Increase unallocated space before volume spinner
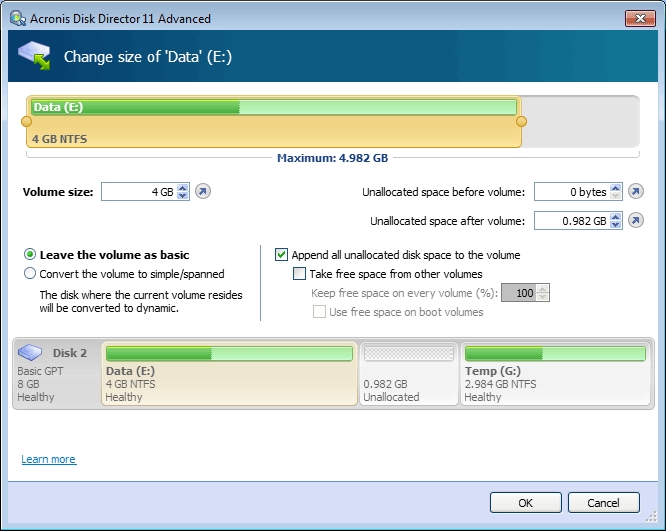 click(x=615, y=188)
